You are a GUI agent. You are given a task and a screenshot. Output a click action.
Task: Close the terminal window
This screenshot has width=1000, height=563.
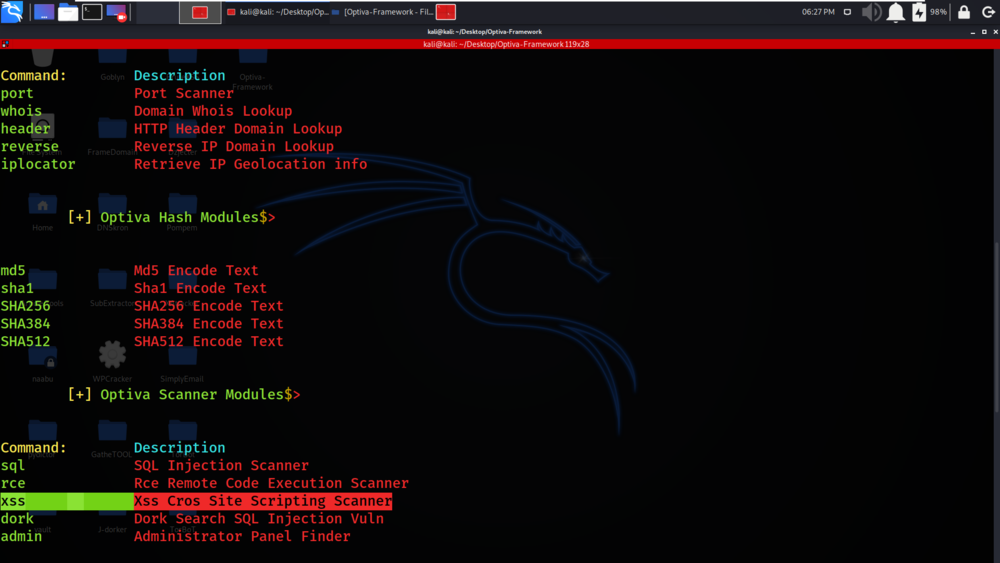995,32
